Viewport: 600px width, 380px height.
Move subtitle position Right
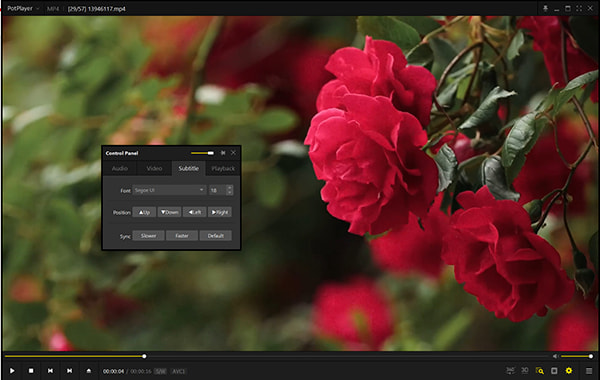tap(220, 212)
